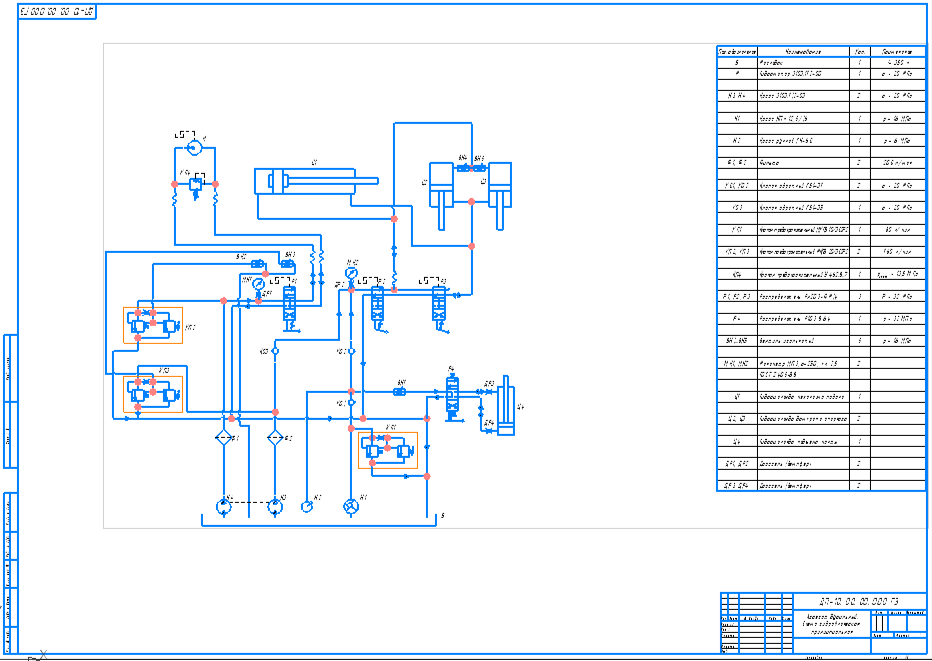Click the hydraulic motor symbol at top left
932x661 pixels.
coord(195,147)
